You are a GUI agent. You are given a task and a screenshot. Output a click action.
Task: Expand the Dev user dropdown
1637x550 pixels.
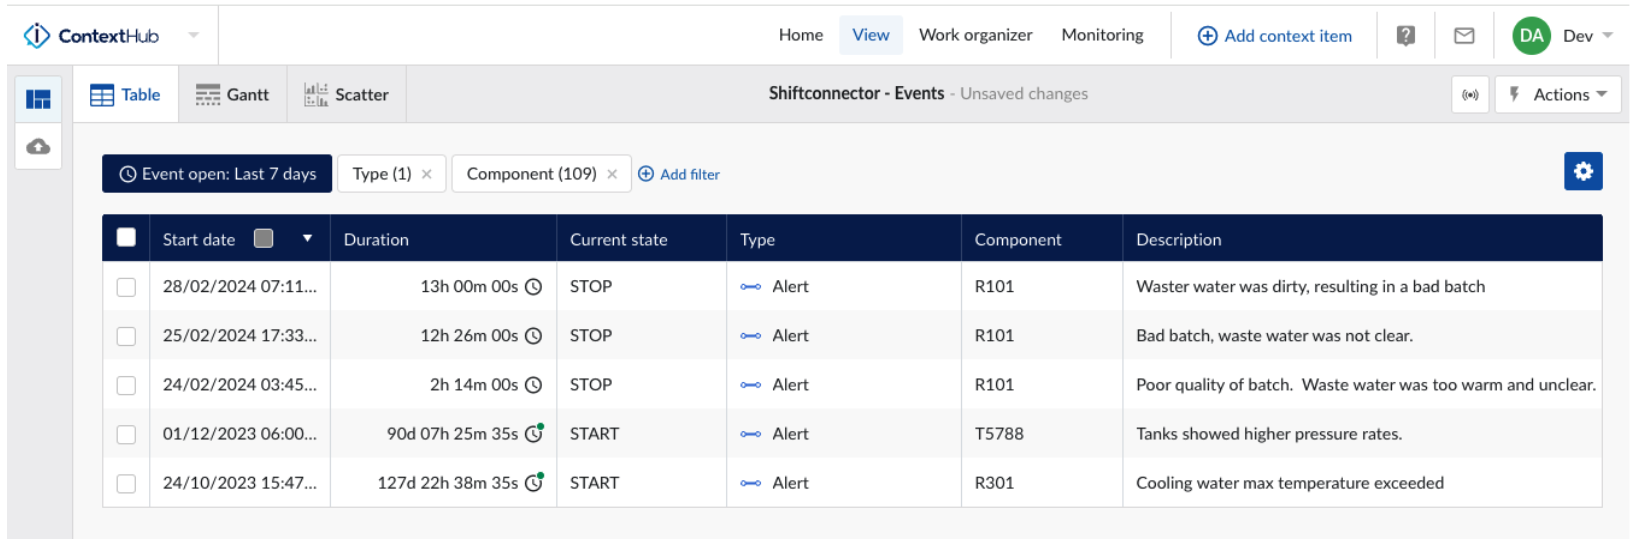[1607, 36]
